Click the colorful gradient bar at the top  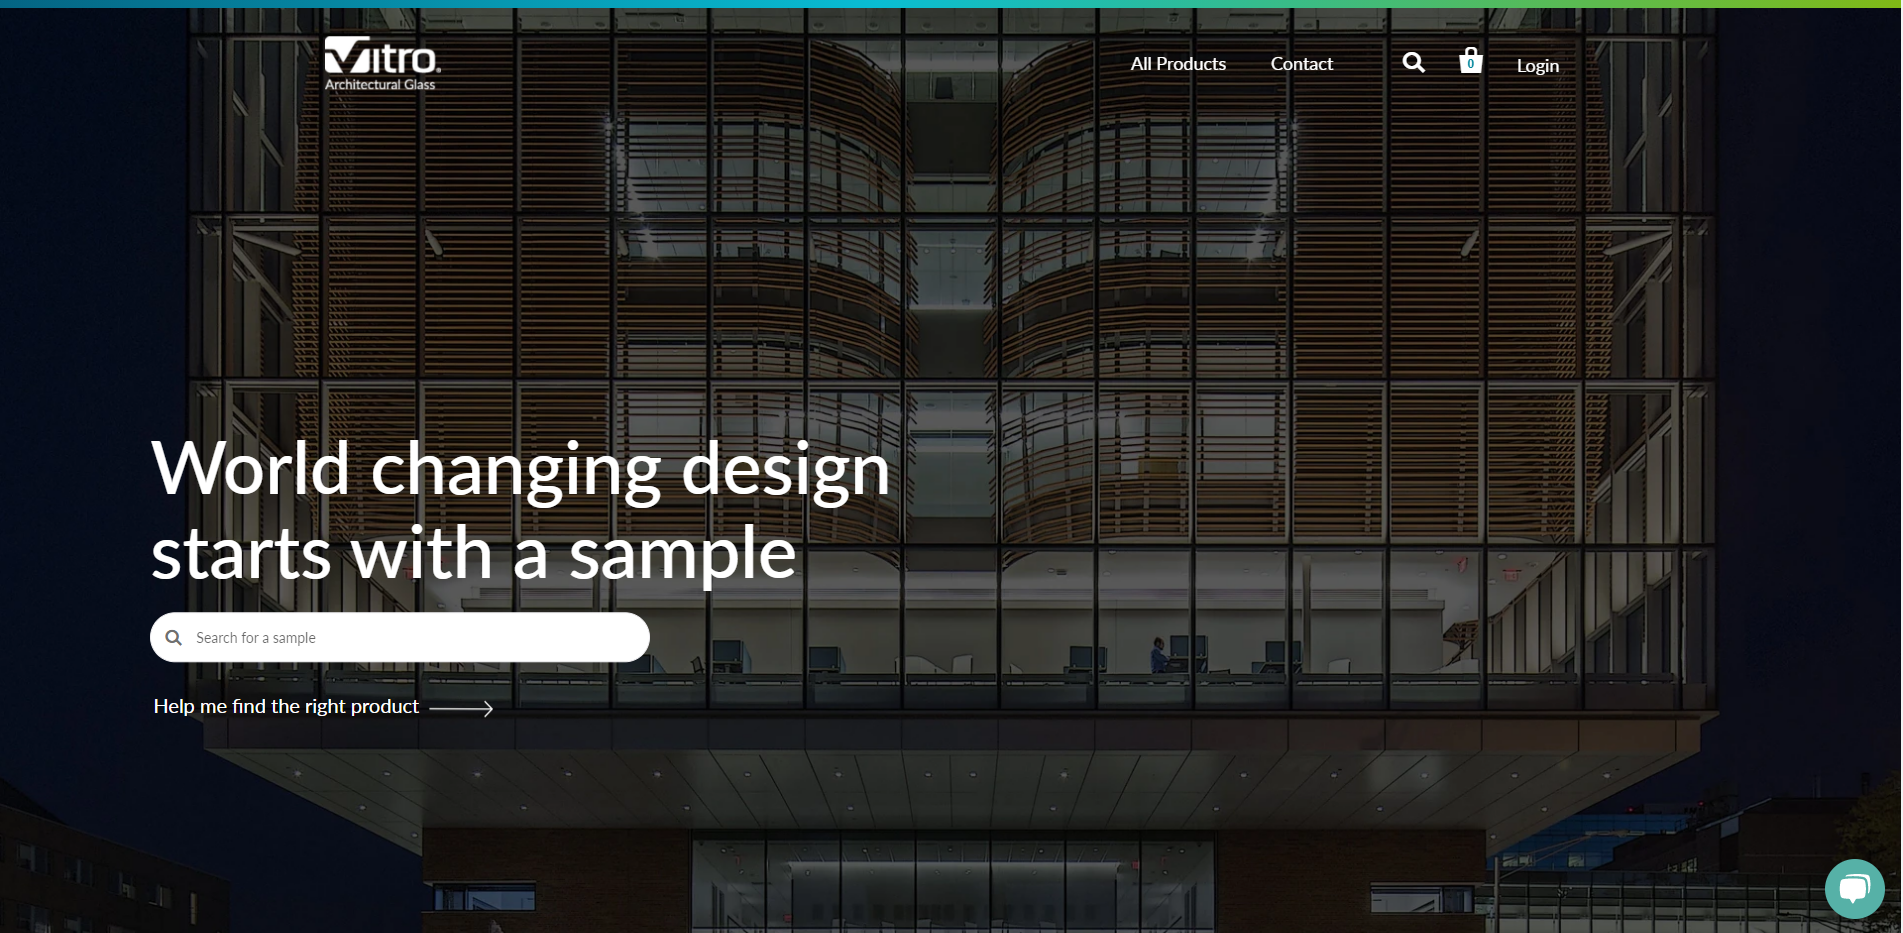(950, 4)
